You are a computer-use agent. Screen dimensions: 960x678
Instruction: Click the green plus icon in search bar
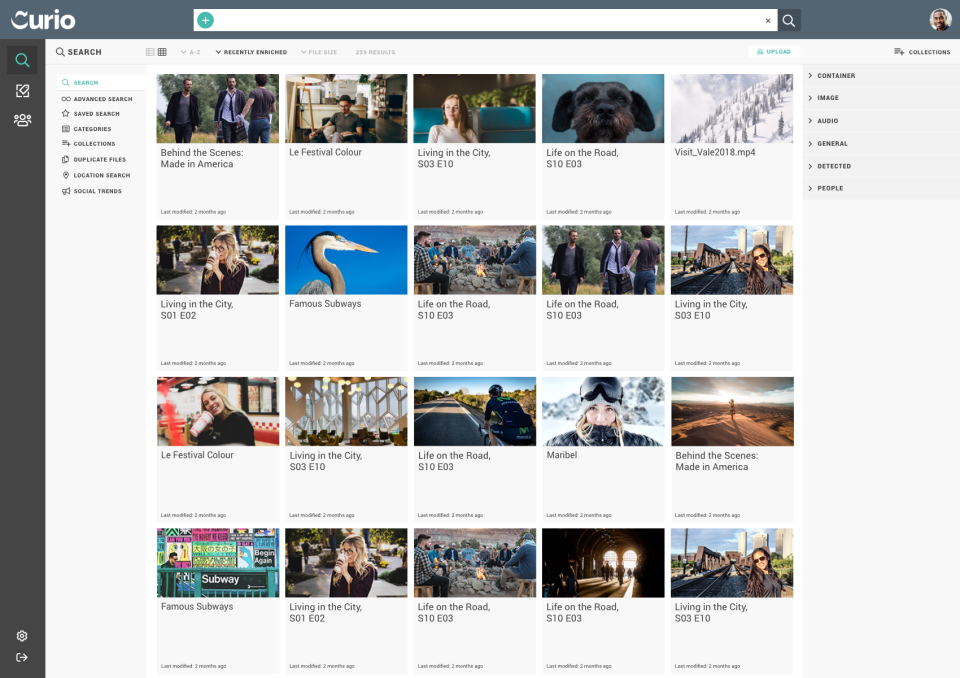[x=205, y=20]
